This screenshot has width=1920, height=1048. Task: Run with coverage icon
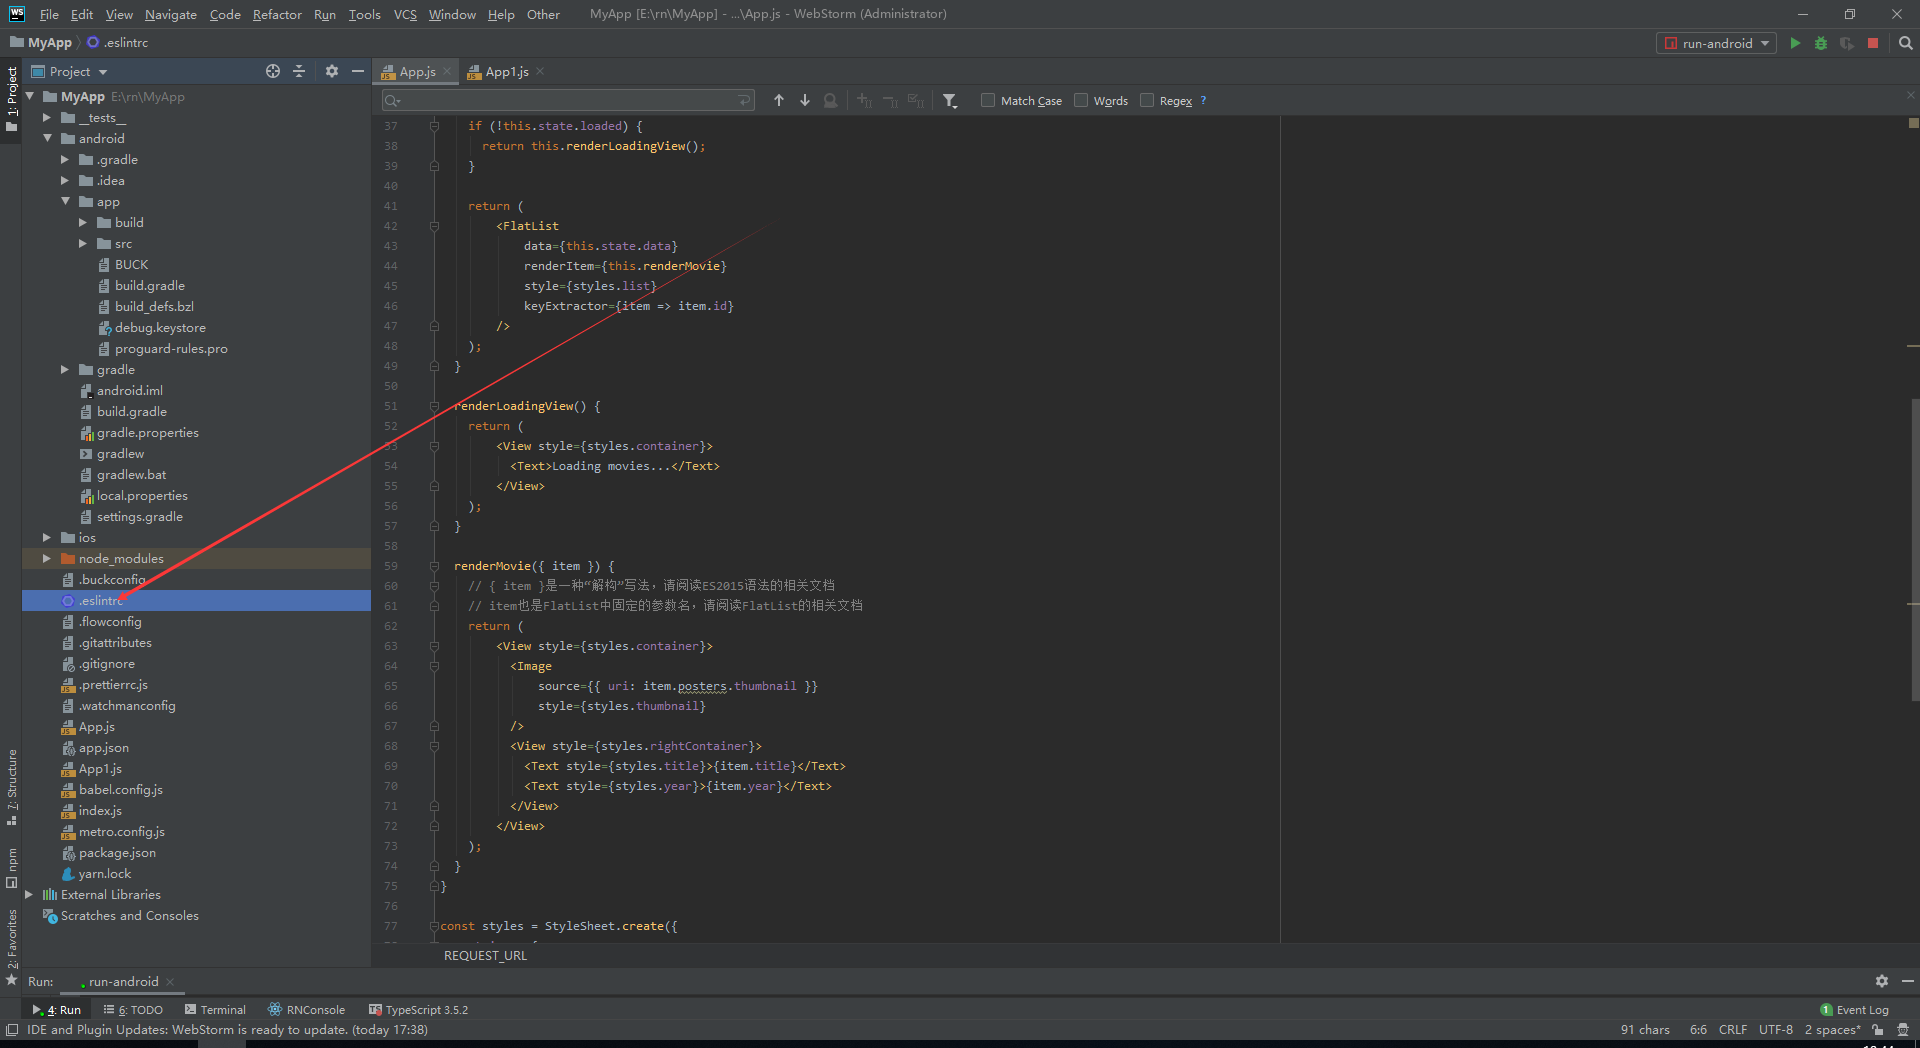click(1847, 43)
